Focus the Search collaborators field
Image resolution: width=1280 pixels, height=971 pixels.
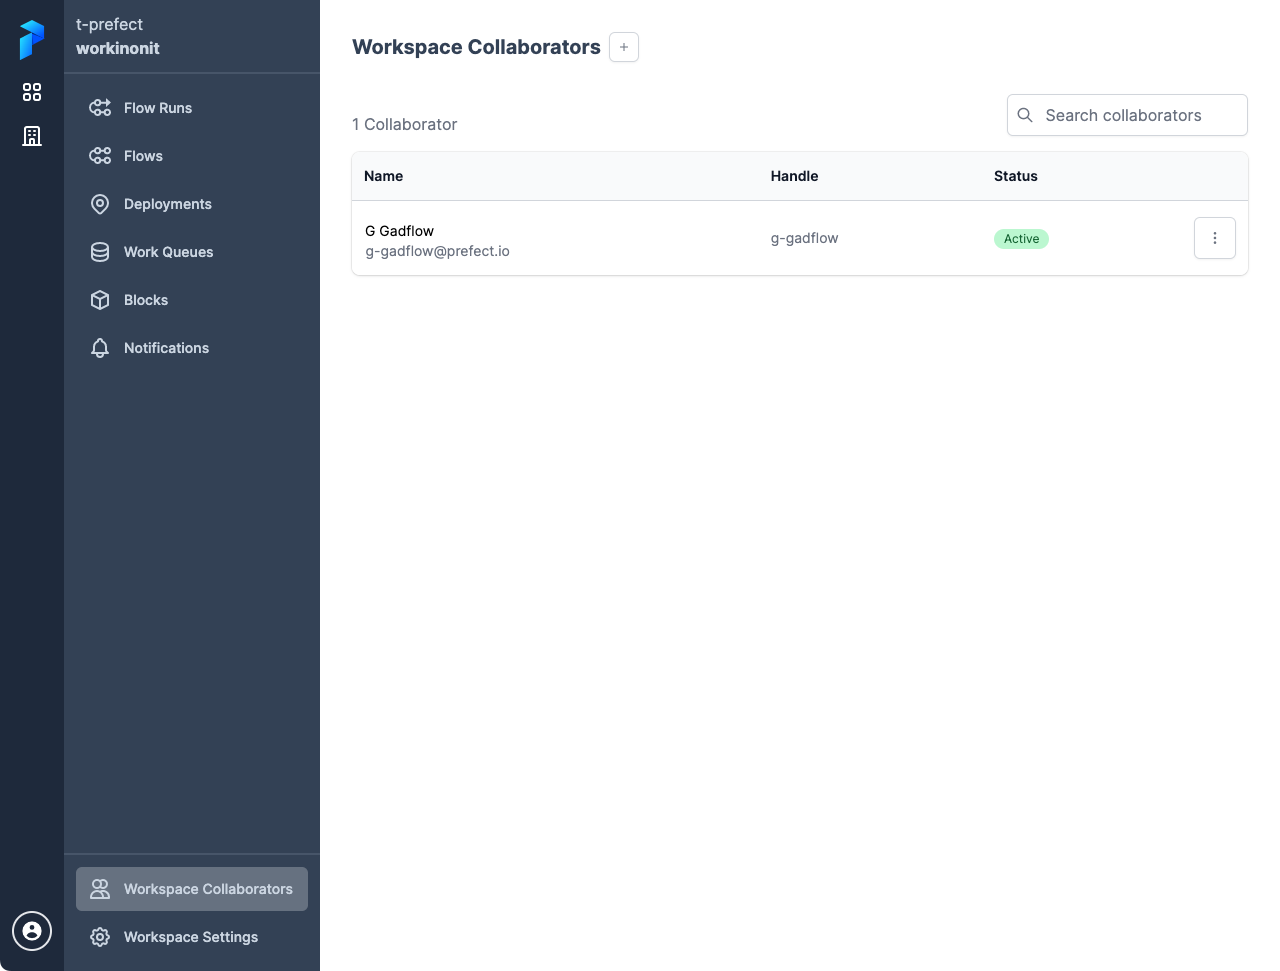(1127, 115)
